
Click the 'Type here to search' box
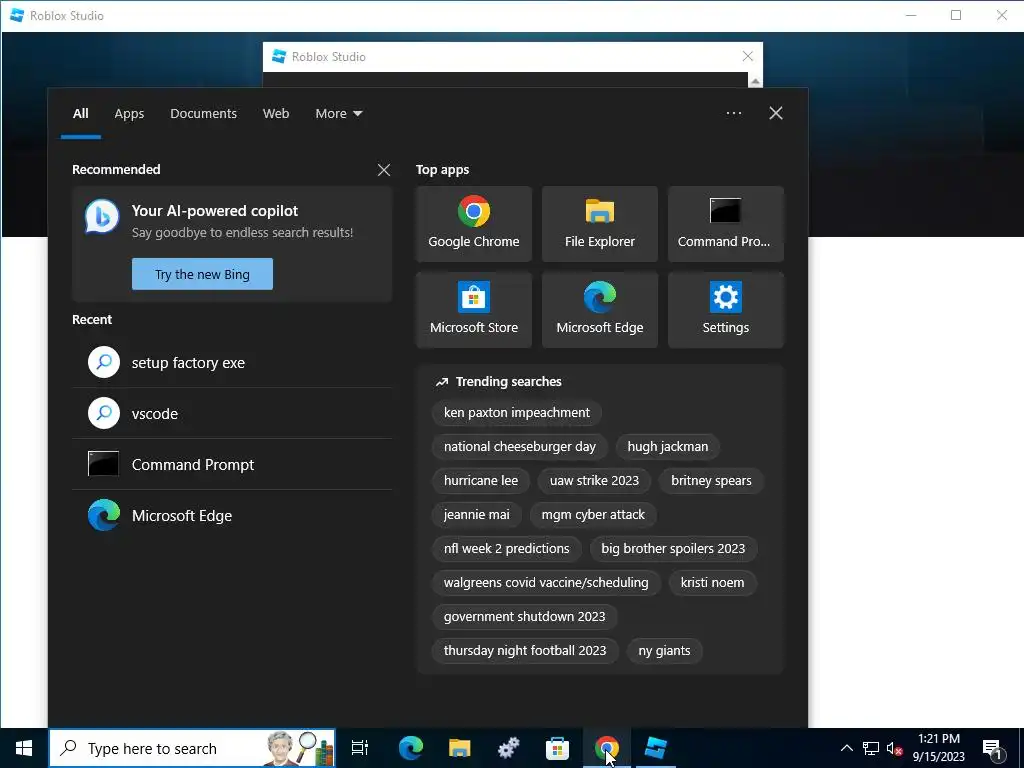(192, 748)
